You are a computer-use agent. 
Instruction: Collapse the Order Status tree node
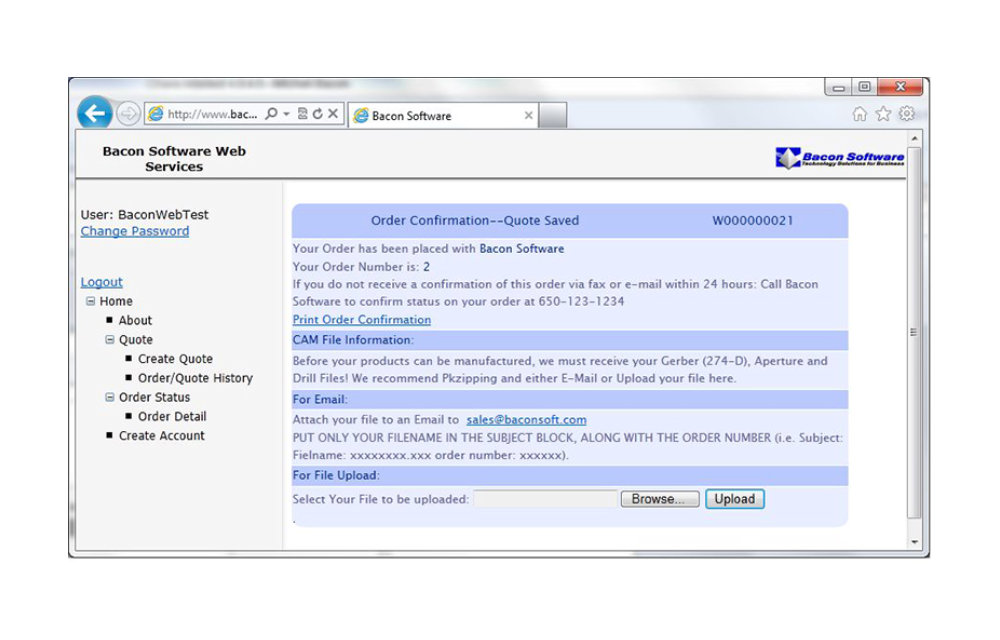click(110, 397)
